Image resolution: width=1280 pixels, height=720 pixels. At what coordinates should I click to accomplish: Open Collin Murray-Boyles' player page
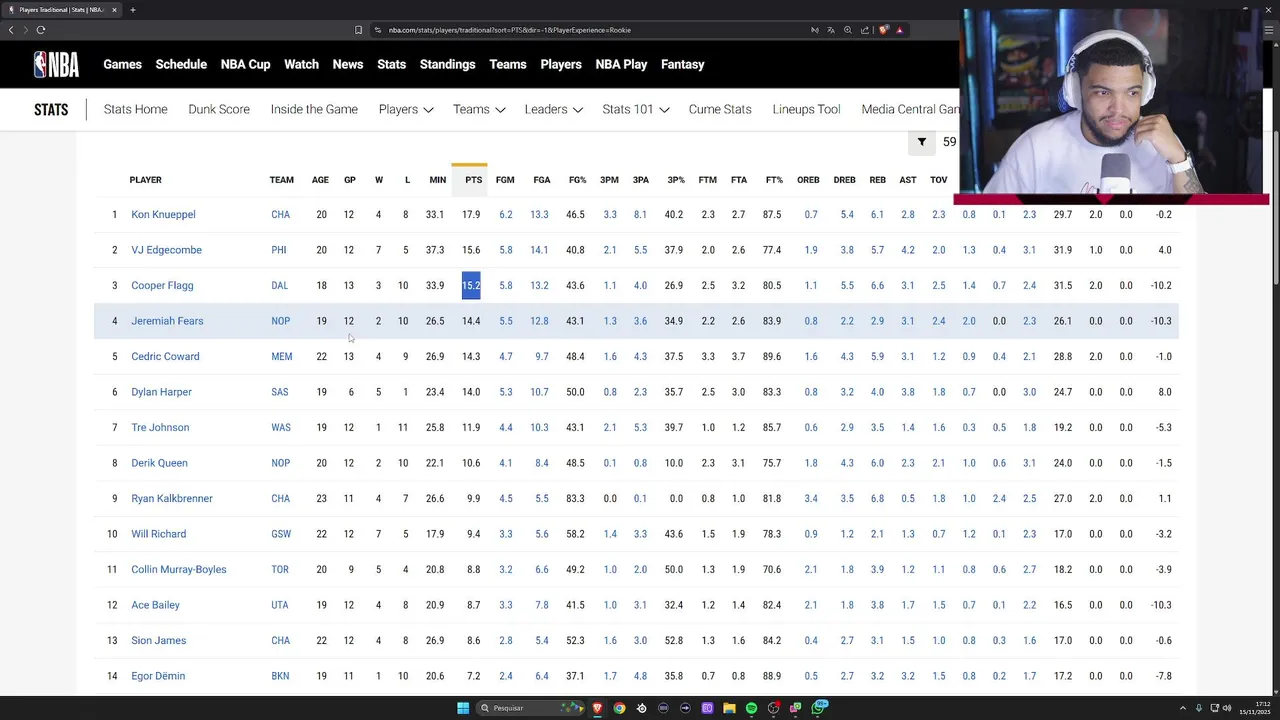coord(178,570)
